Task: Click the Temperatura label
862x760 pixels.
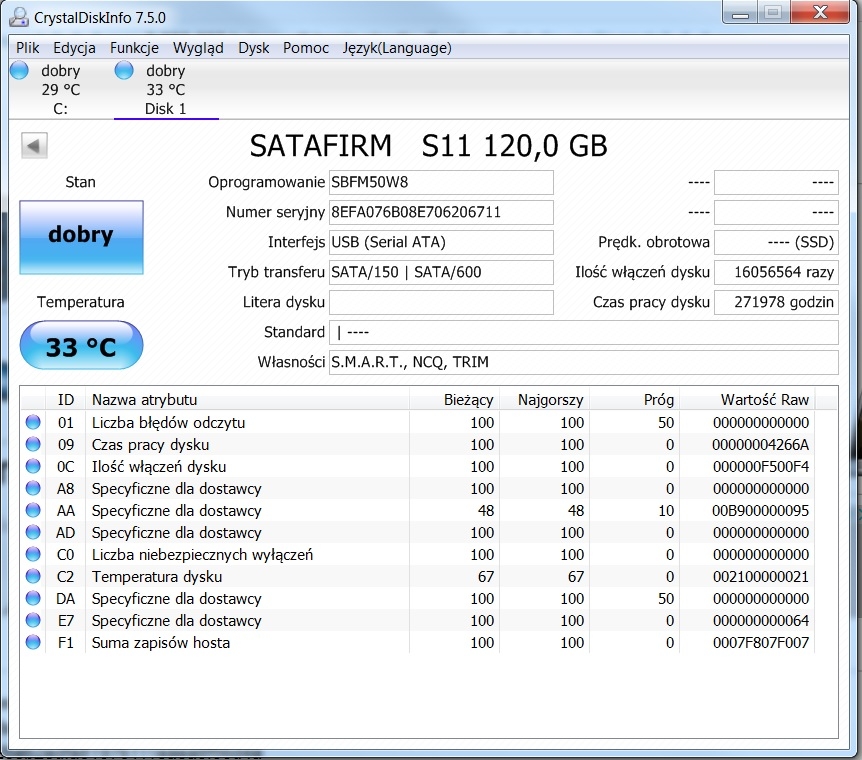Action: coord(80,302)
